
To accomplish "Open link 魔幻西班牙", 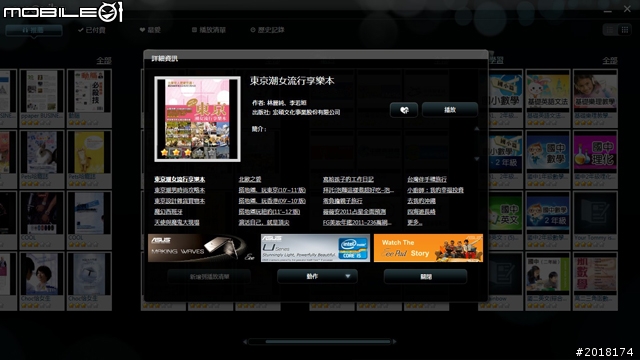I will [168, 212].
